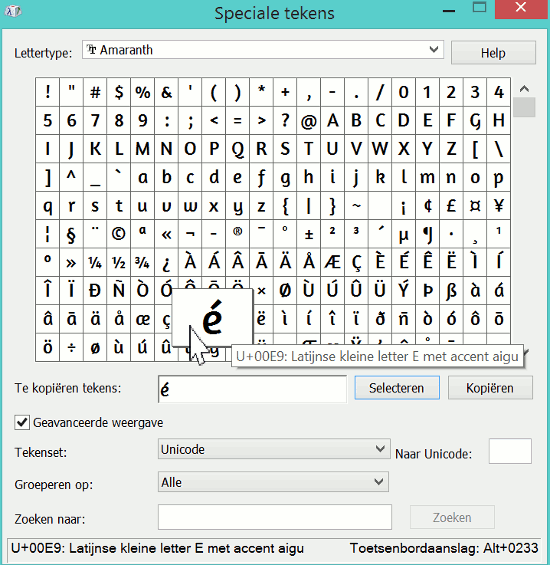The width and height of the screenshot is (550, 565).
Task: Click the character grid scrollbar thumb
Action: click(x=524, y=107)
